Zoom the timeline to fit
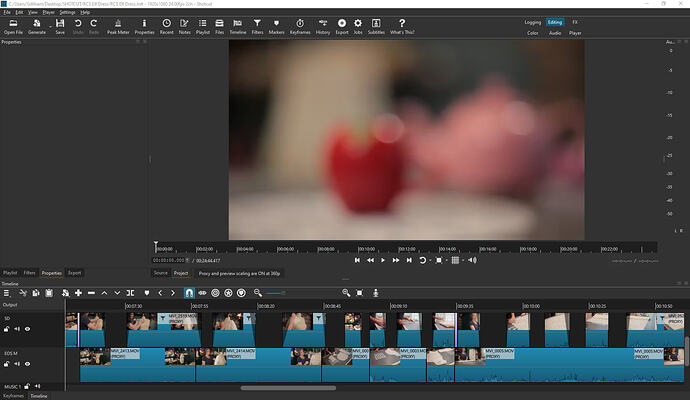The width and height of the screenshot is (690, 400). pos(360,293)
